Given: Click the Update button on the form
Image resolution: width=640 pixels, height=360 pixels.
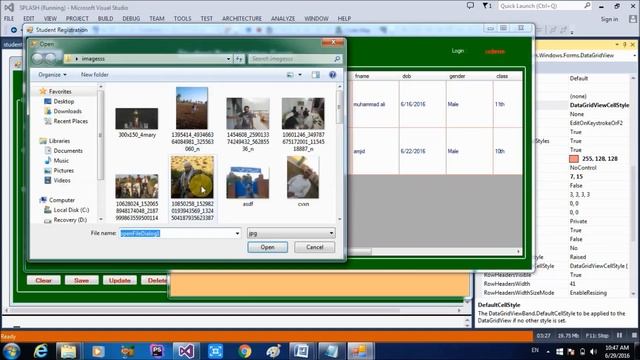Looking at the screenshot, I should pos(120,280).
